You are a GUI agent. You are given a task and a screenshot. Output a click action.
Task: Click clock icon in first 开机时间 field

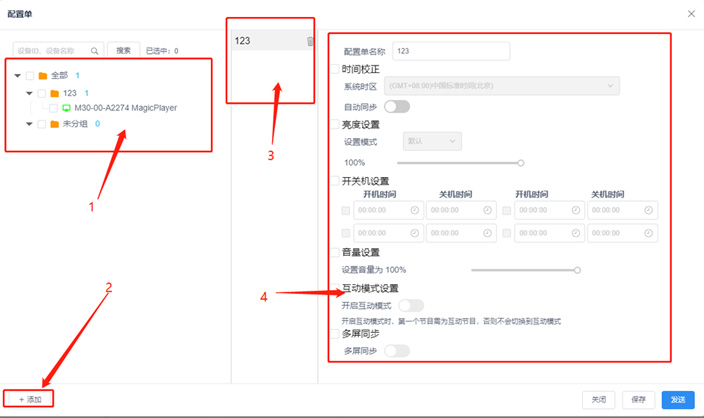pos(414,210)
